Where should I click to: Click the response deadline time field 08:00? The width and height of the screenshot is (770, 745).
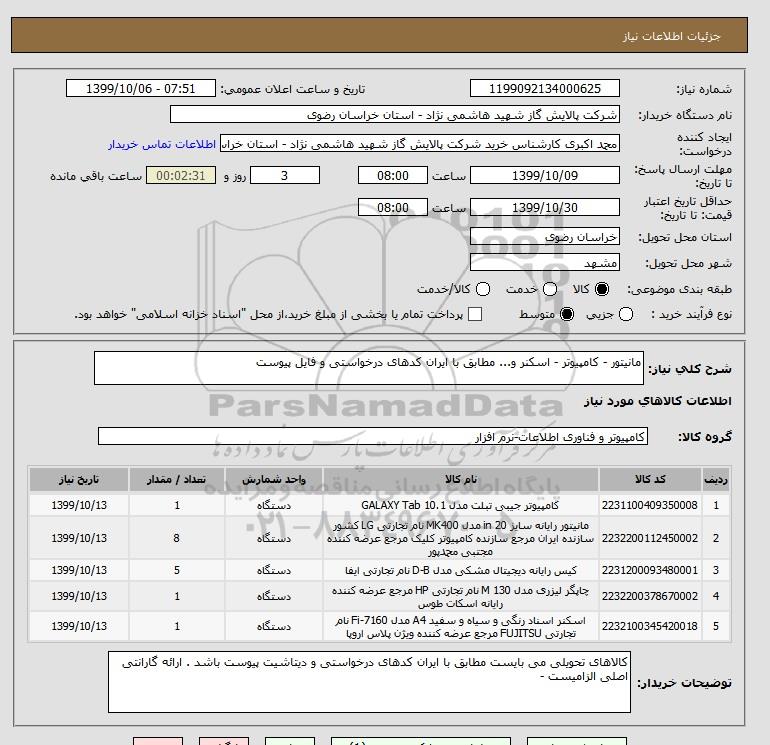click(x=392, y=175)
